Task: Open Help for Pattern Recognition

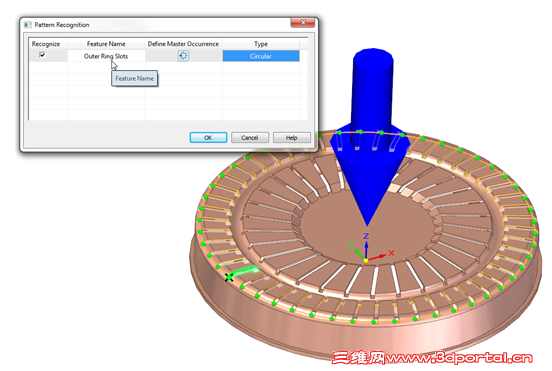Action: (291, 138)
